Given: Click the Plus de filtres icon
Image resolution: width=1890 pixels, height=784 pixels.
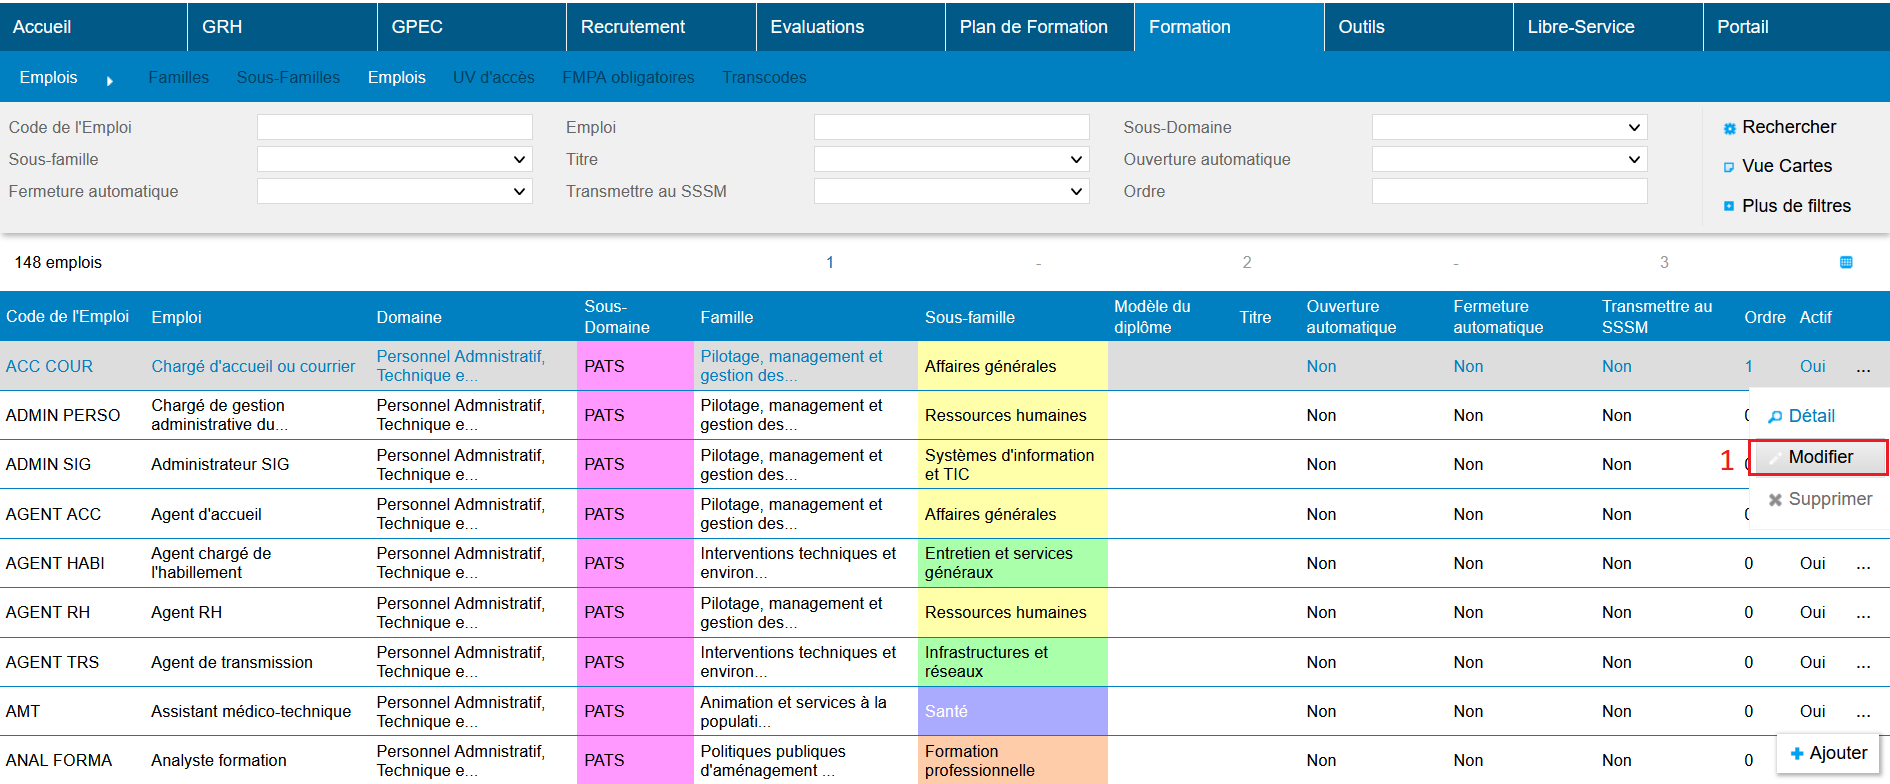Looking at the screenshot, I should 1729,206.
